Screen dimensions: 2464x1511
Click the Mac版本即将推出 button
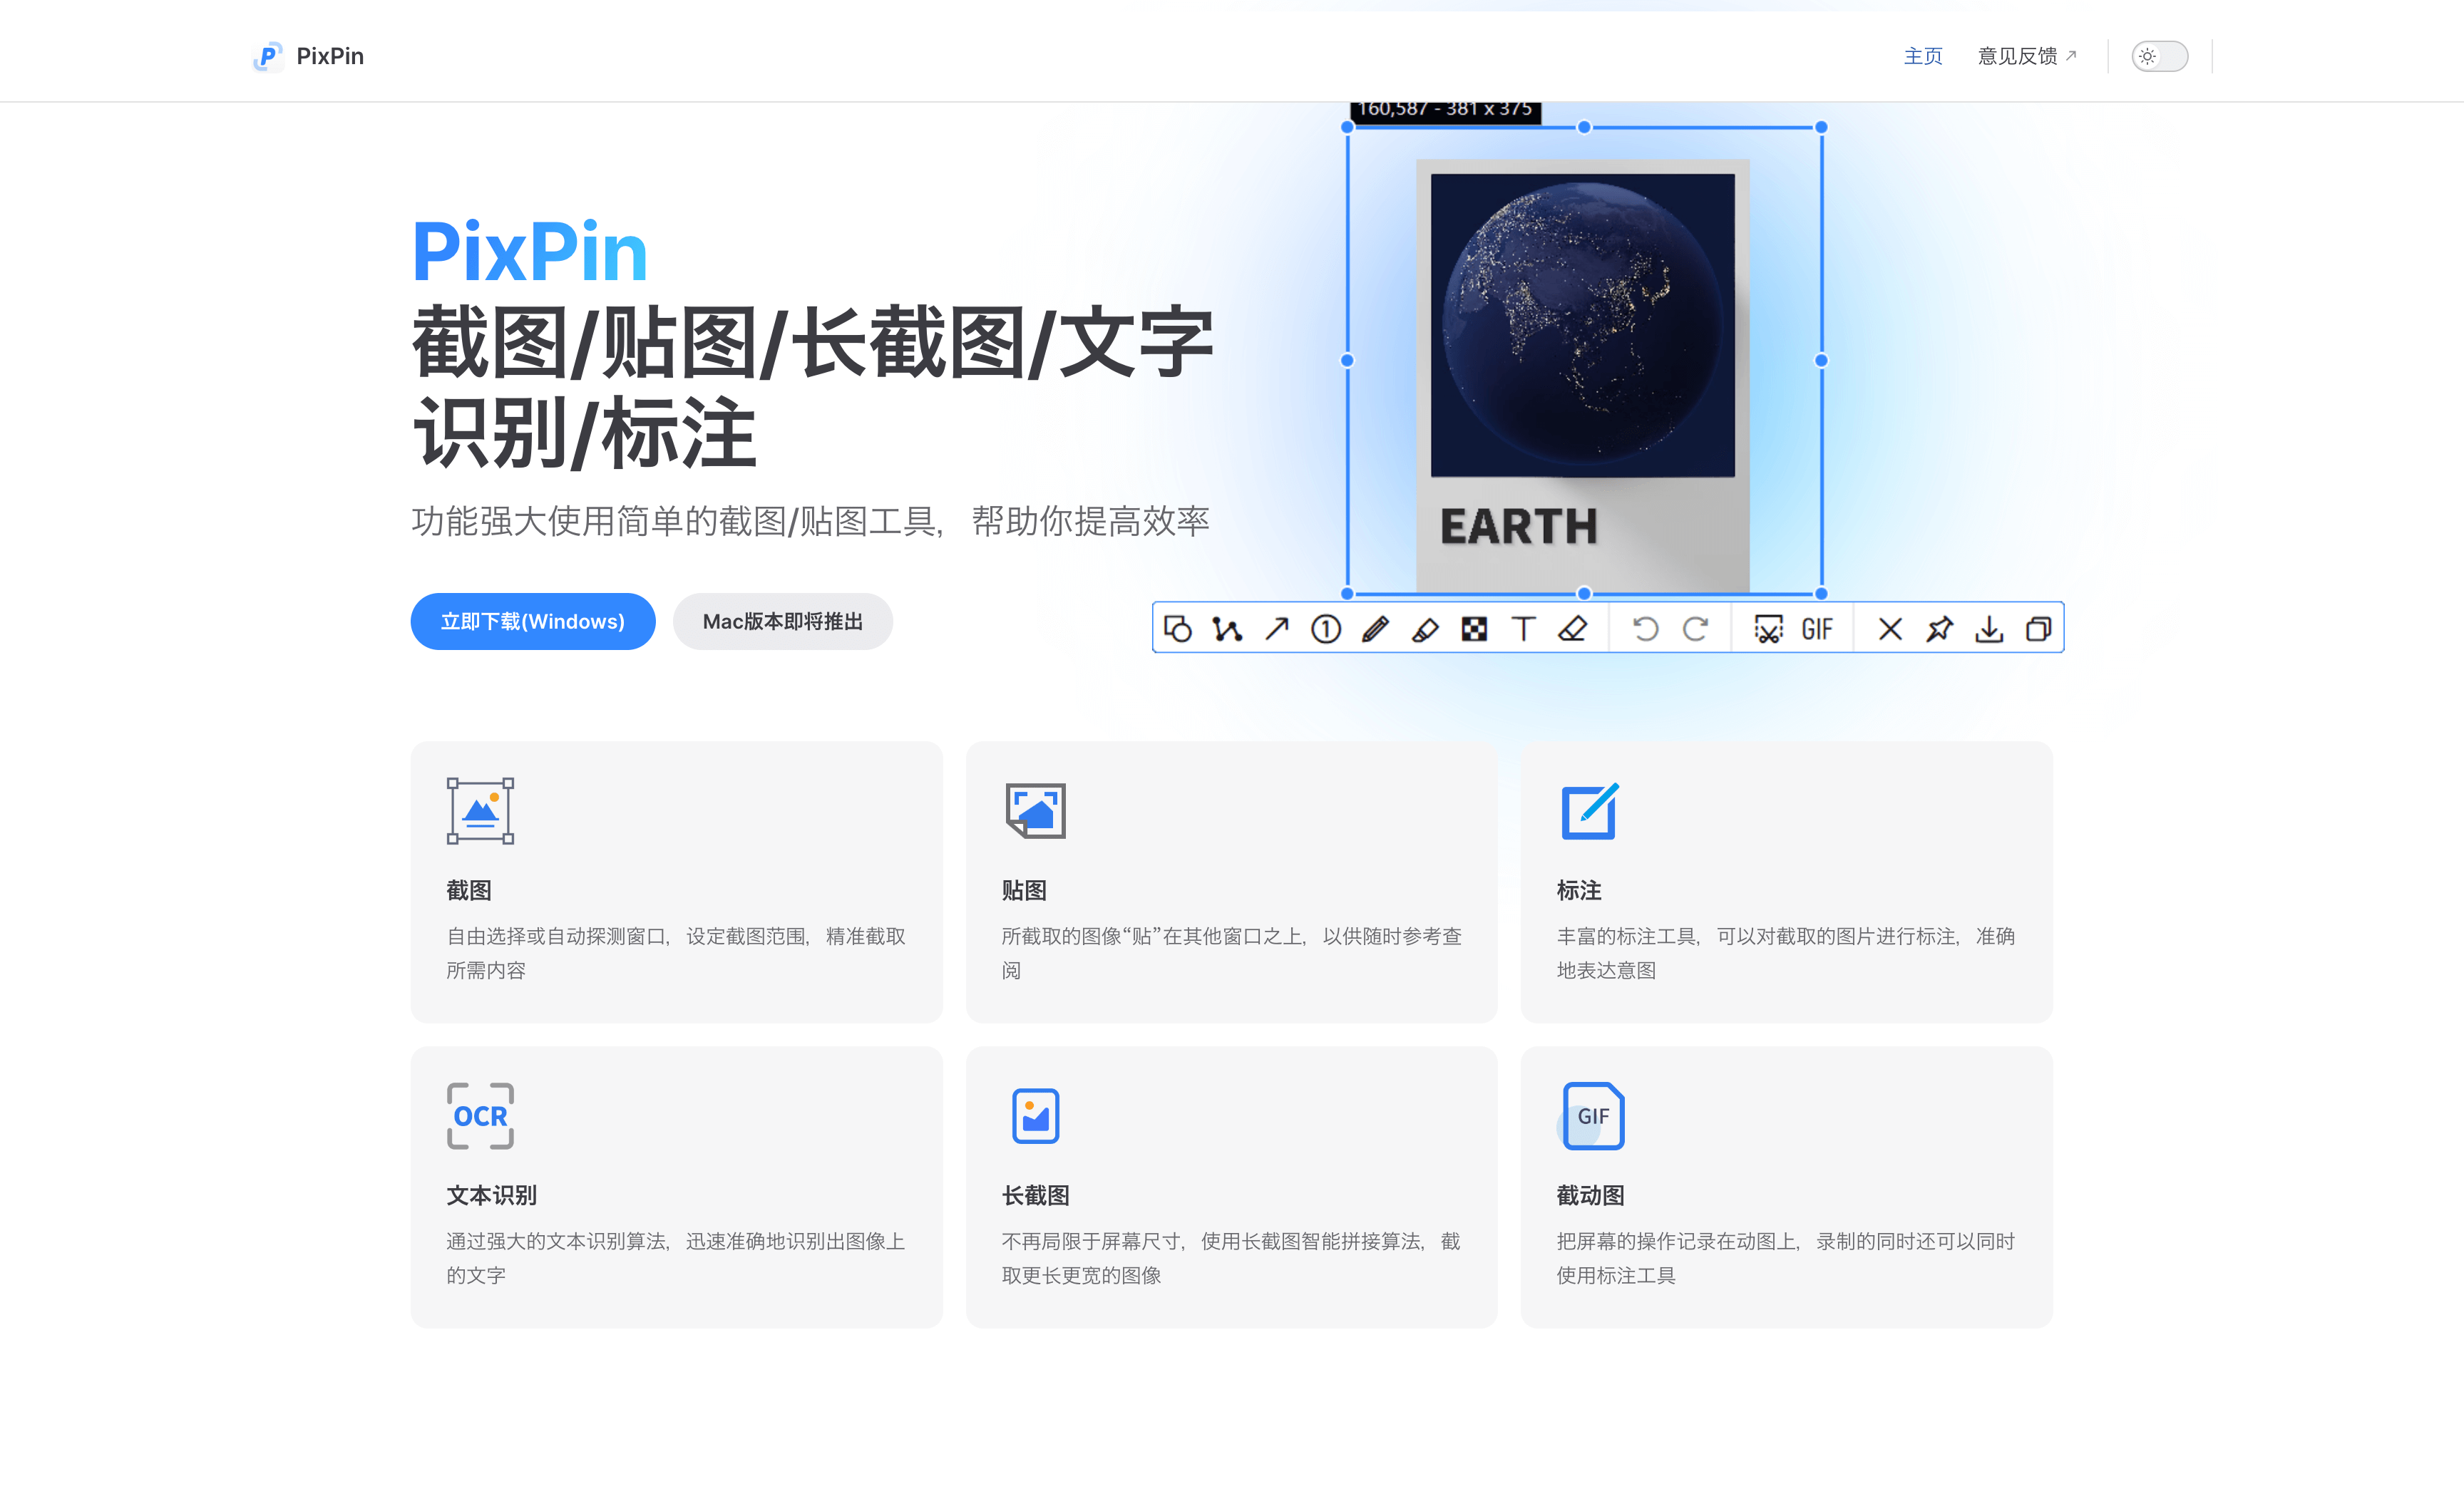tap(782, 621)
